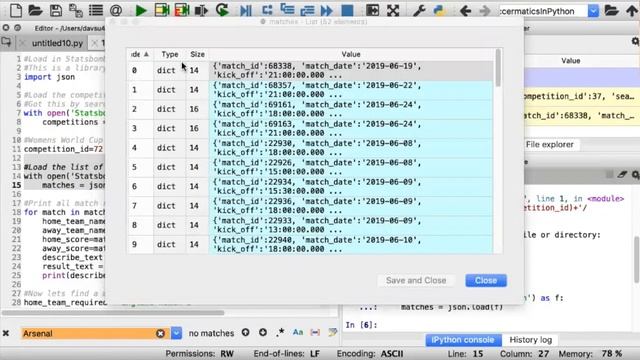Click Value column header in dialog
The height and width of the screenshot is (360, 640).
point(351,54)
